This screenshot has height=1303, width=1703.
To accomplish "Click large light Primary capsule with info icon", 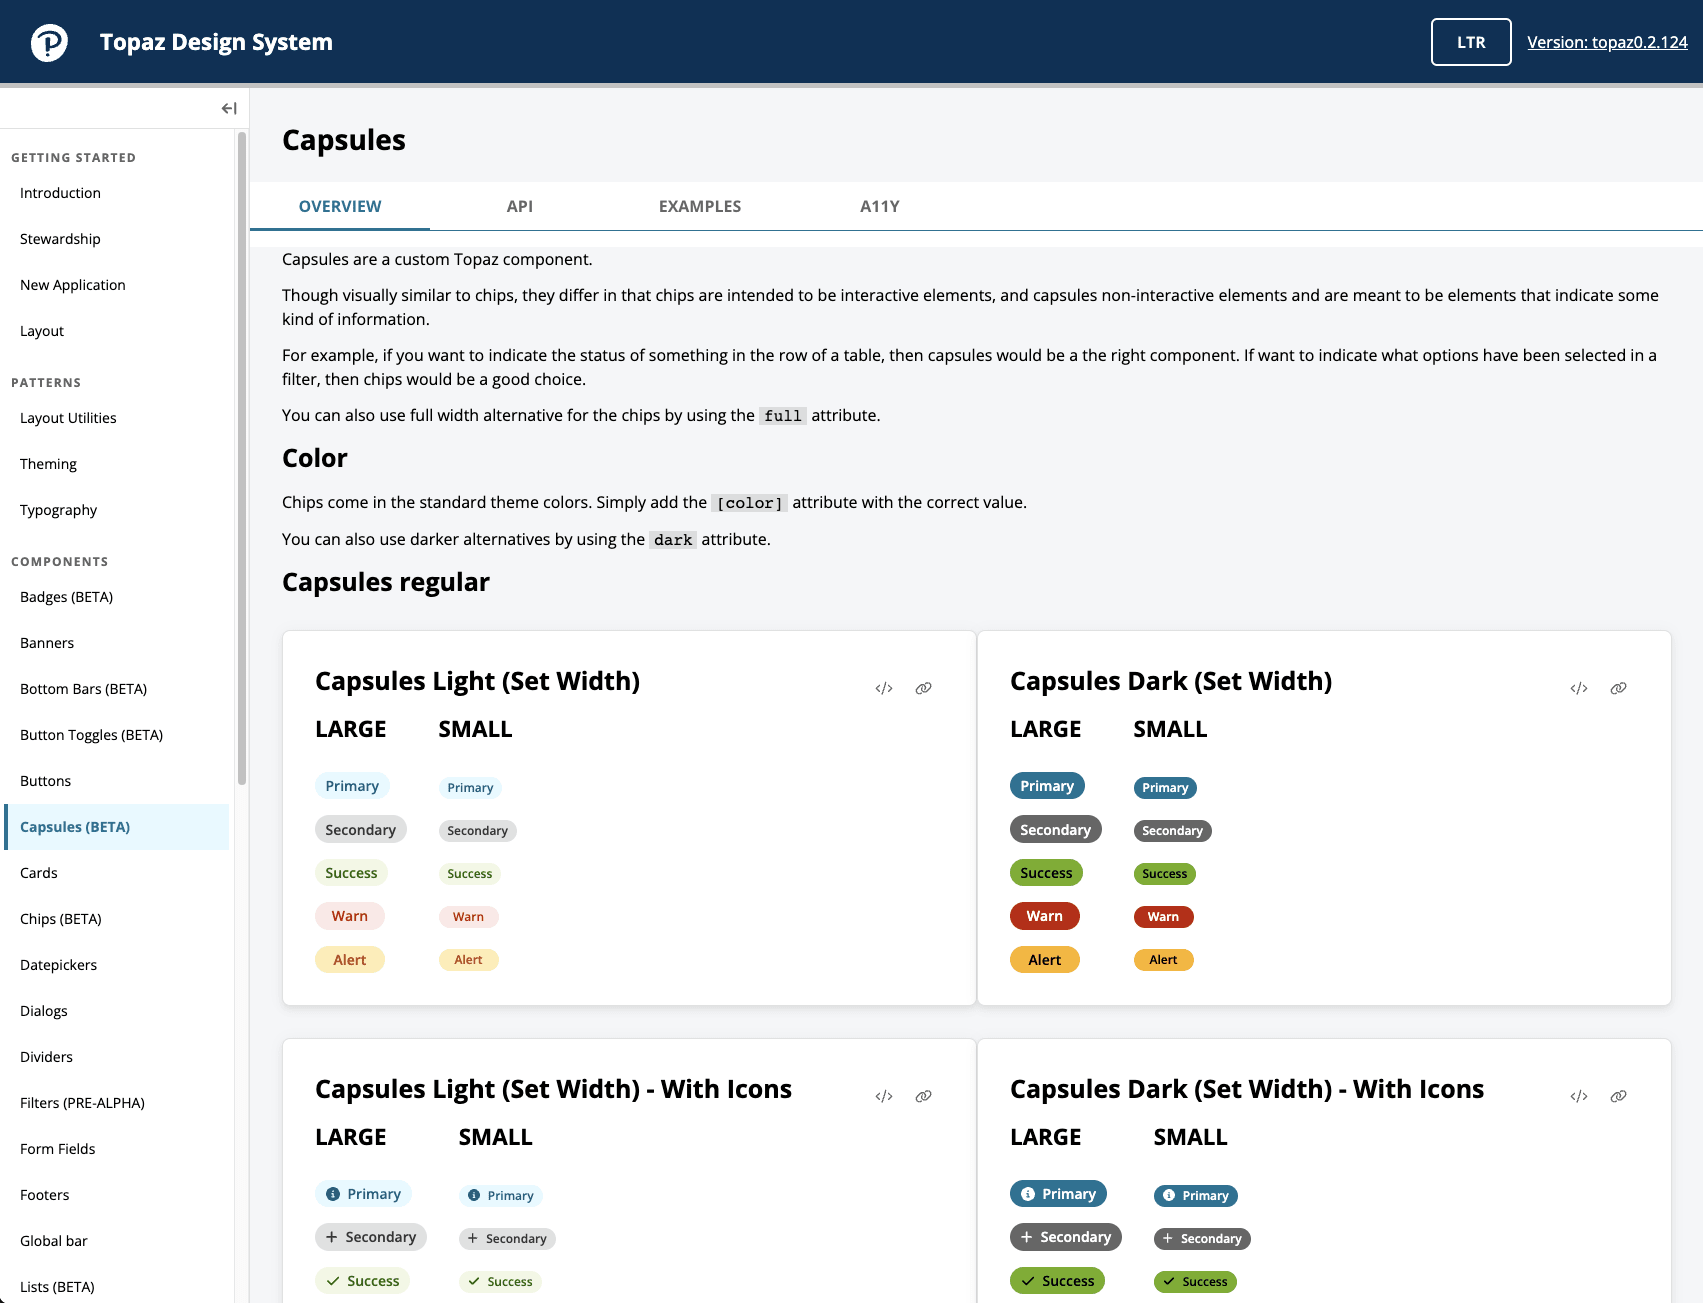I will click(363, 1194).
